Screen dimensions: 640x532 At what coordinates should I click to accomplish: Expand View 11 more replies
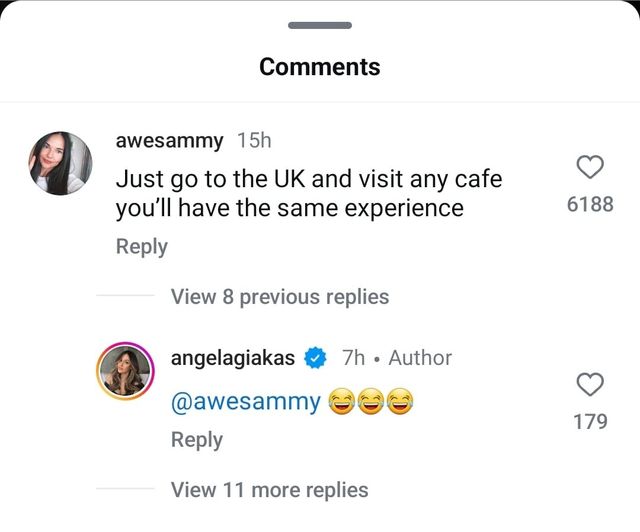tap(269, 490)
